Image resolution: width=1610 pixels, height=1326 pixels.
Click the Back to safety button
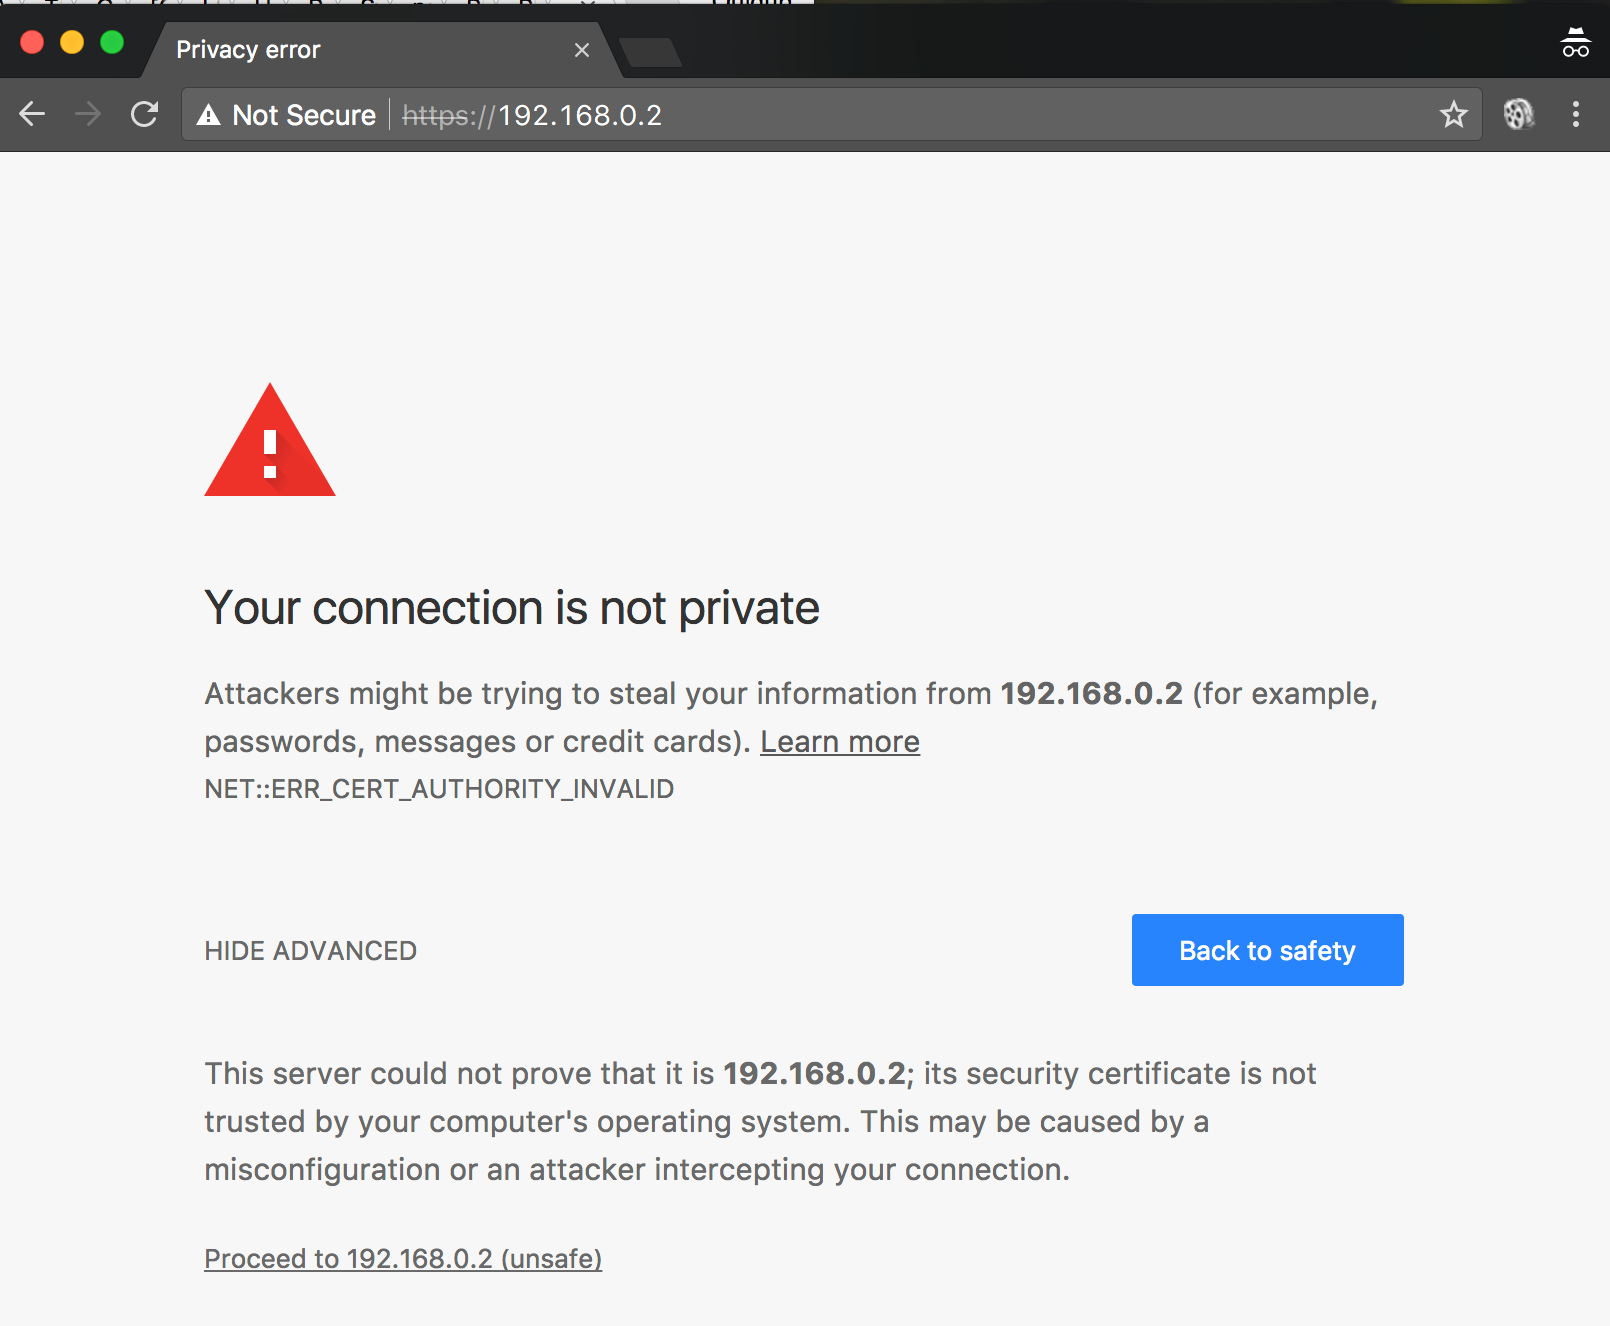click(1266, 950)
